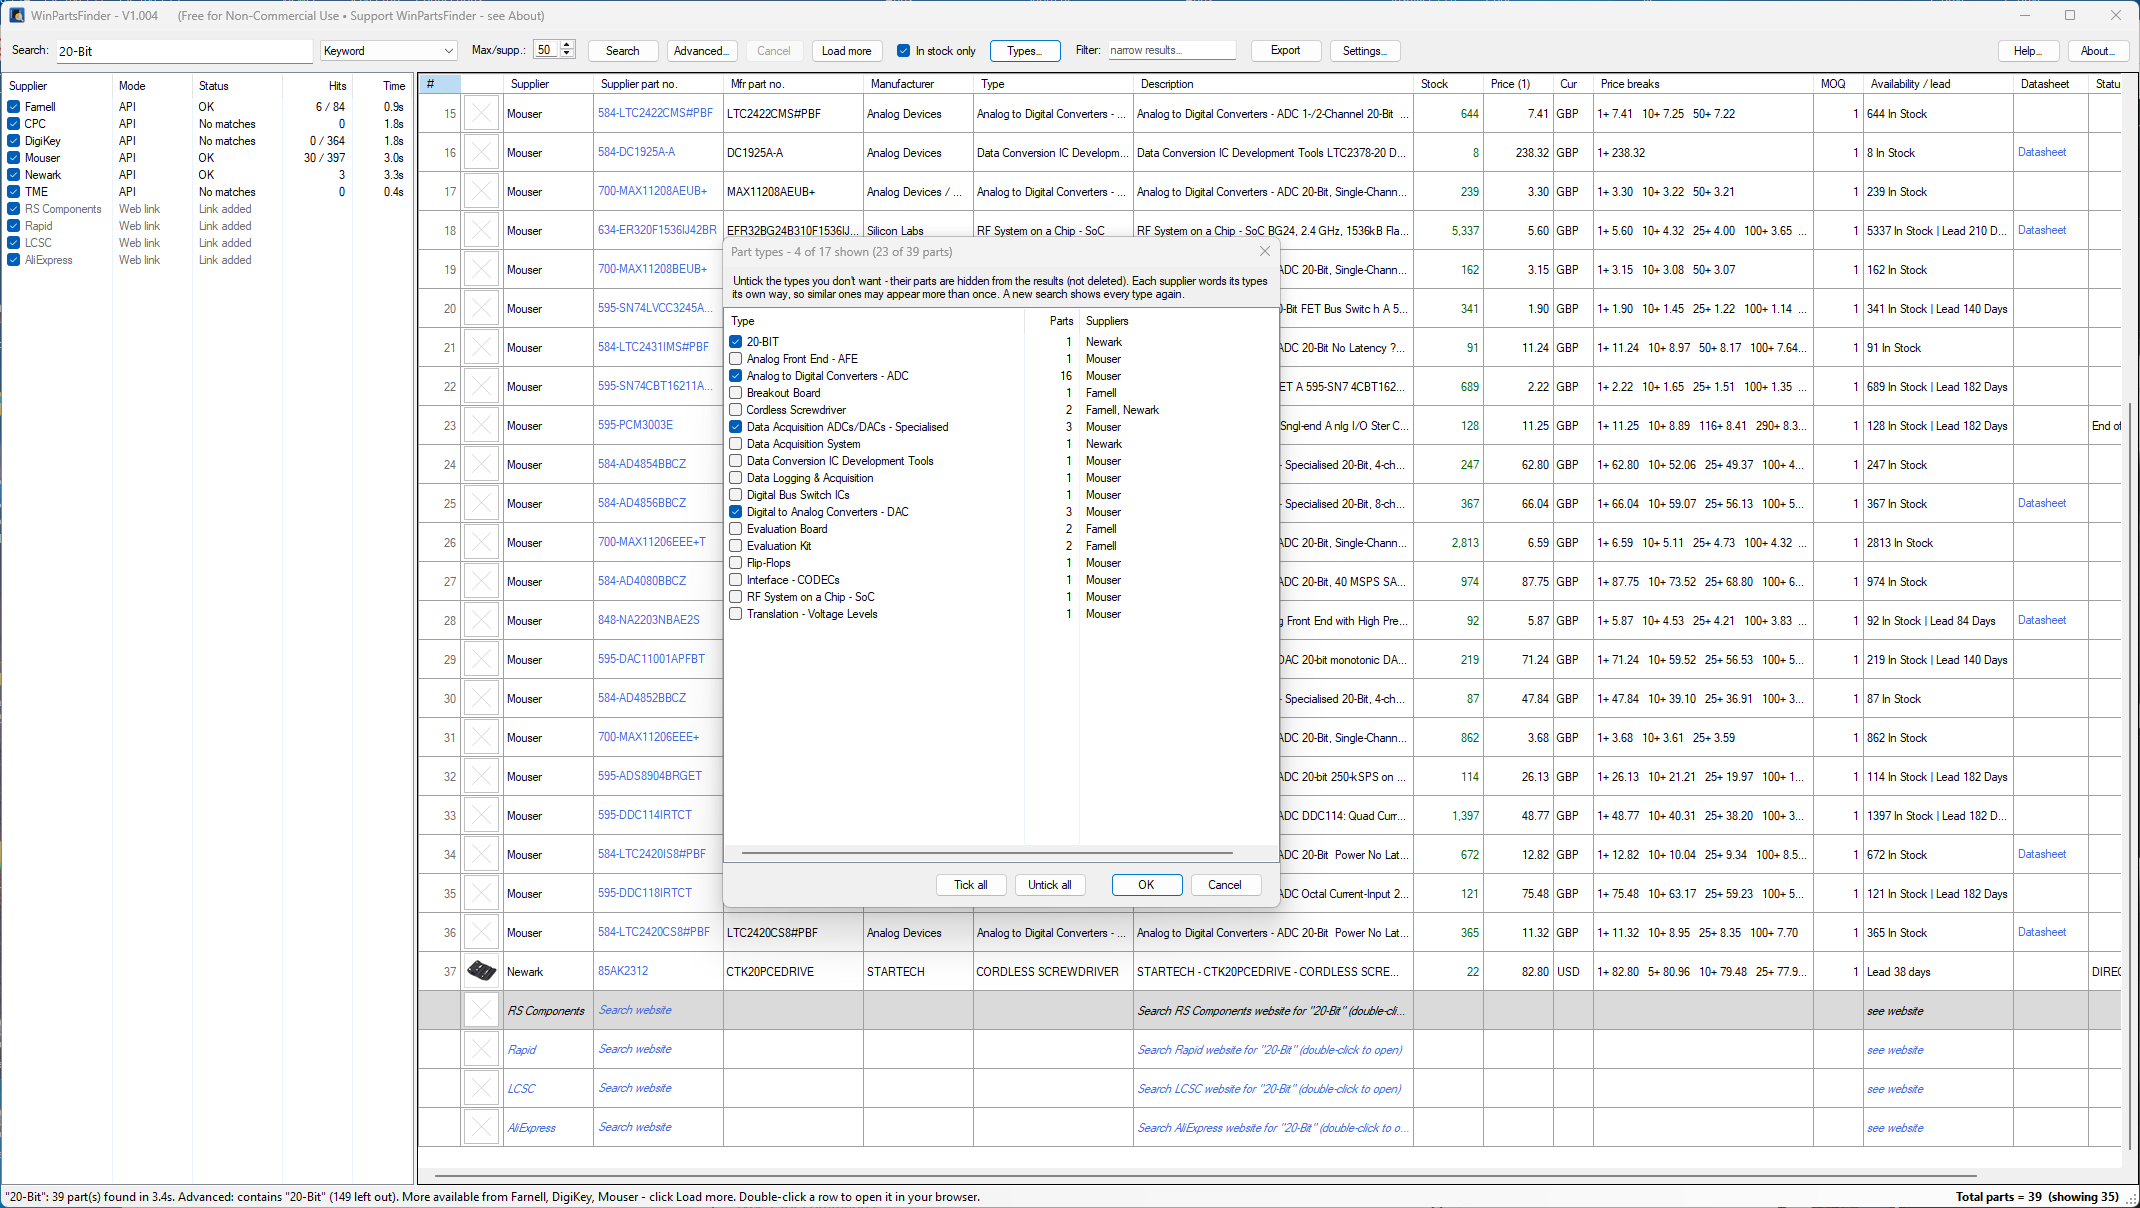
Task: Disable the Farnell supplier checkbox
Action: [x=14, y=107]
